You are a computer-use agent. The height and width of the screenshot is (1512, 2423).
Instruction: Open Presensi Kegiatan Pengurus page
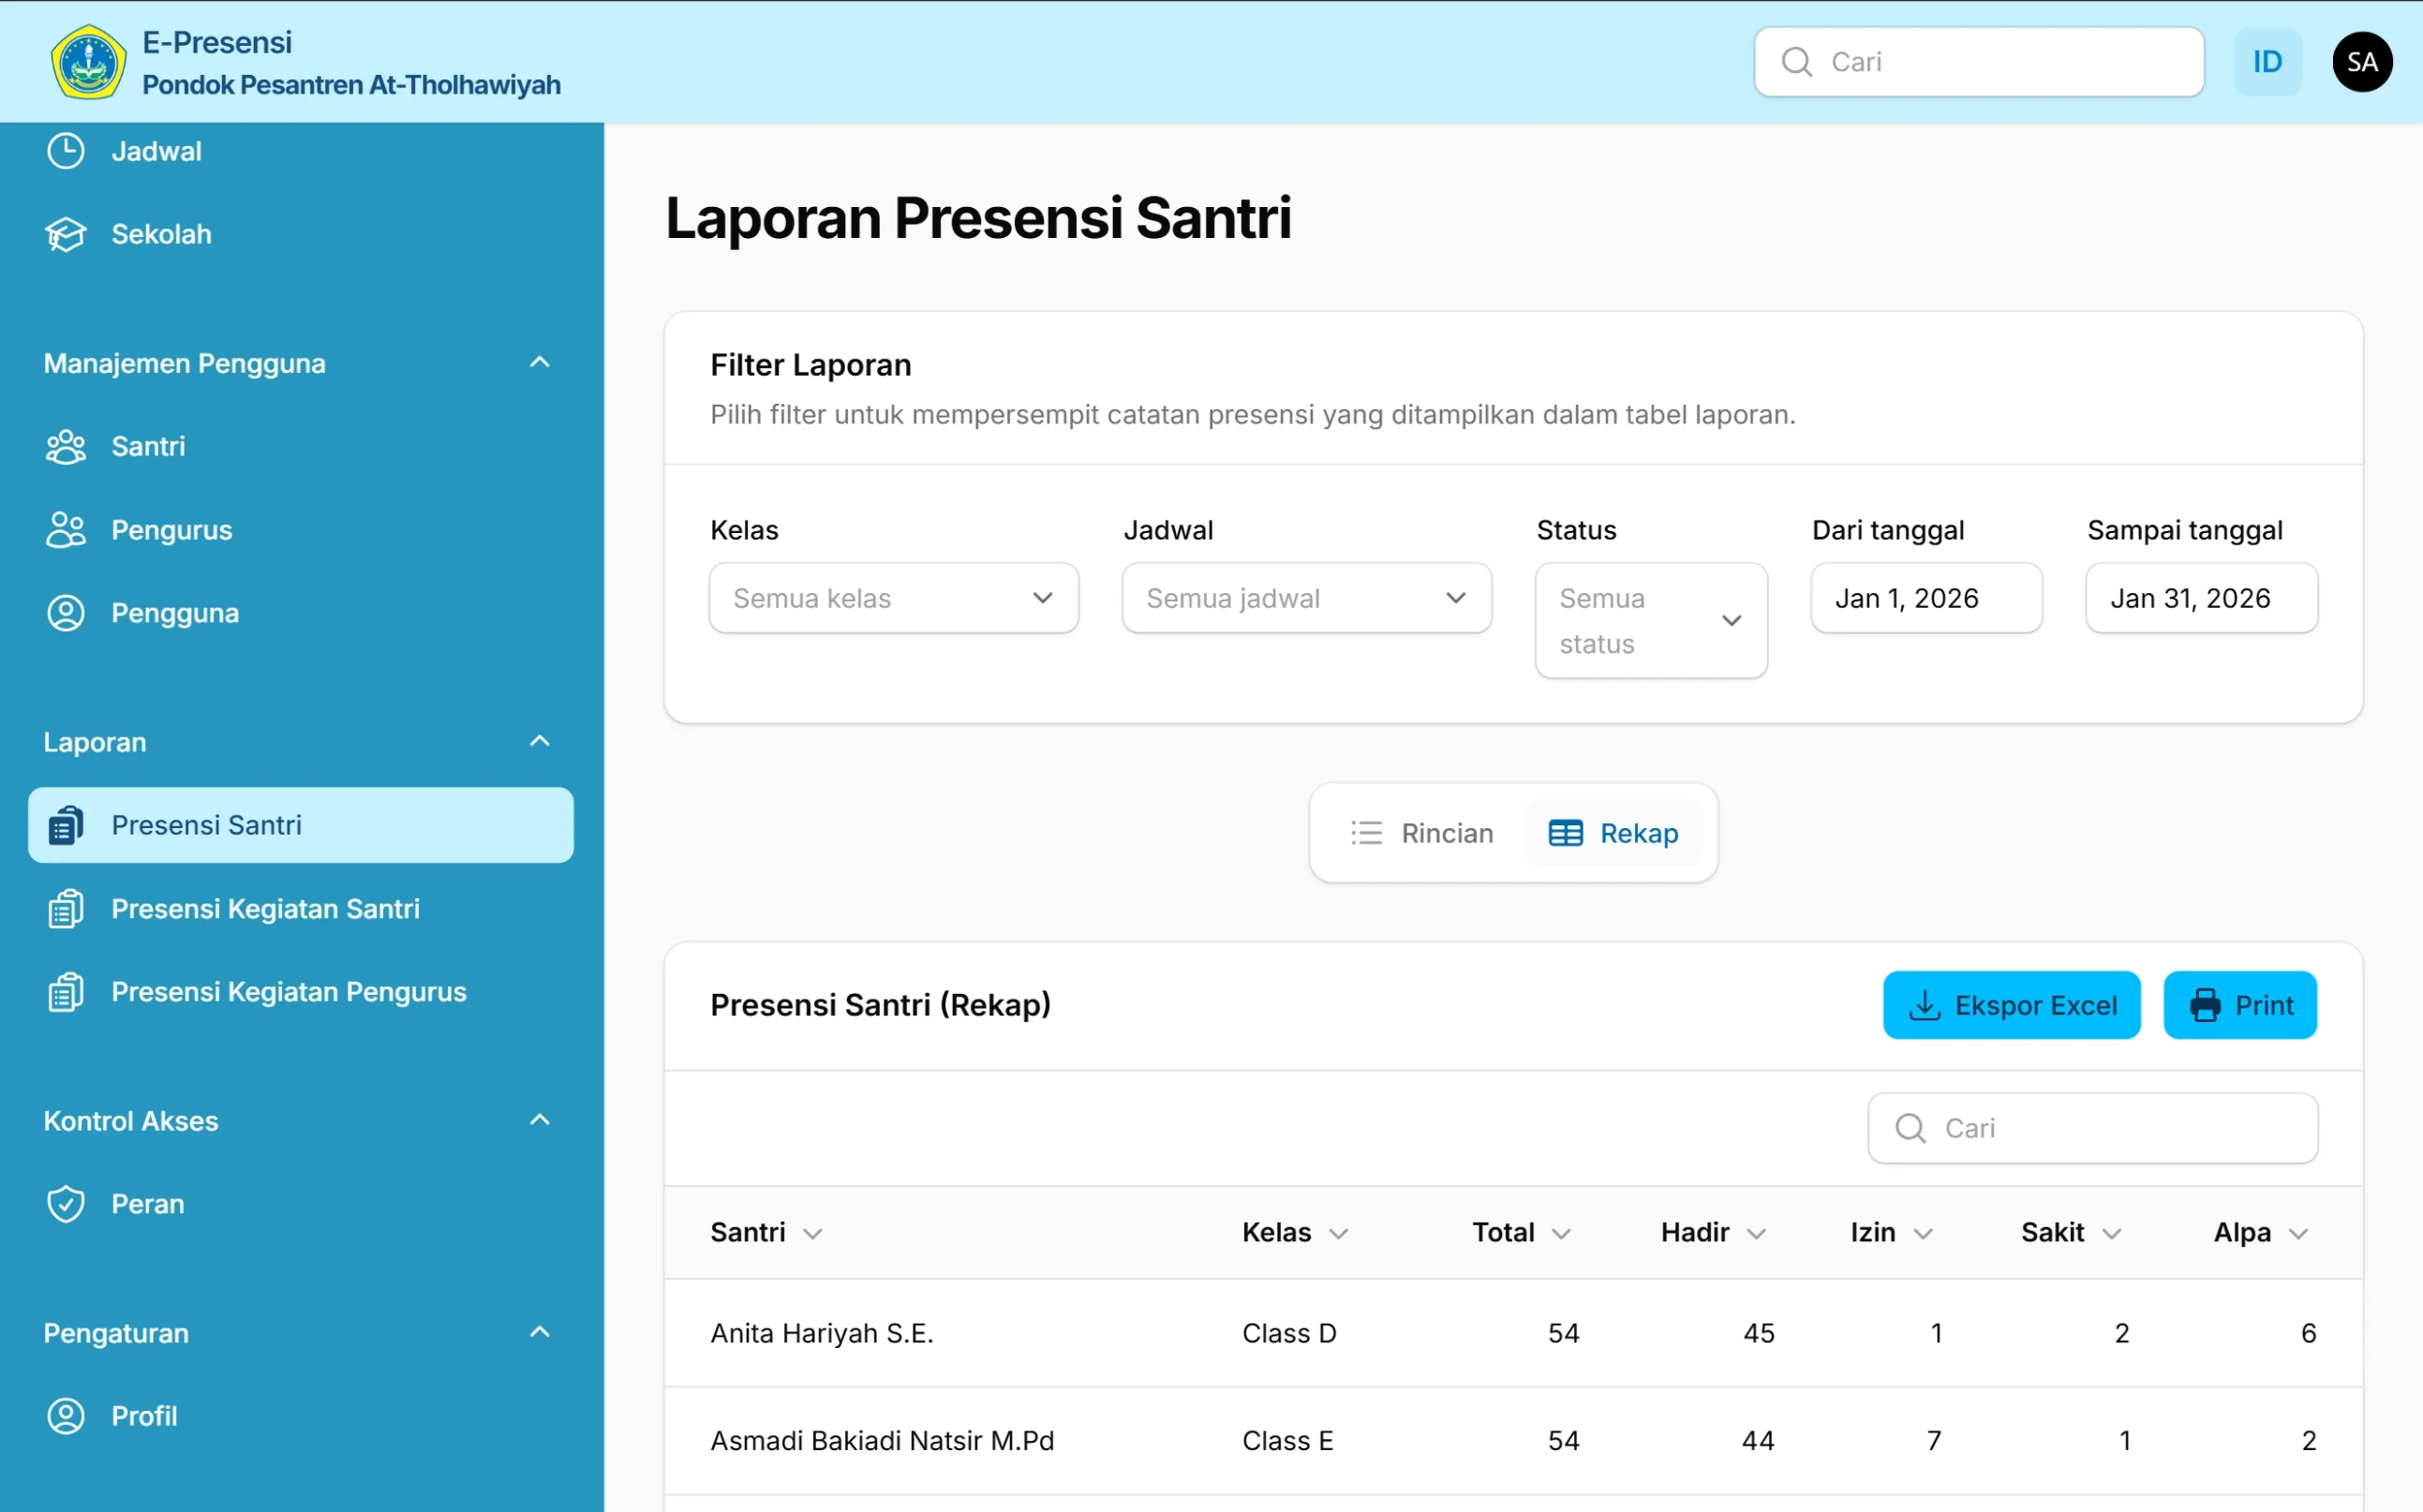click(288, 991)
